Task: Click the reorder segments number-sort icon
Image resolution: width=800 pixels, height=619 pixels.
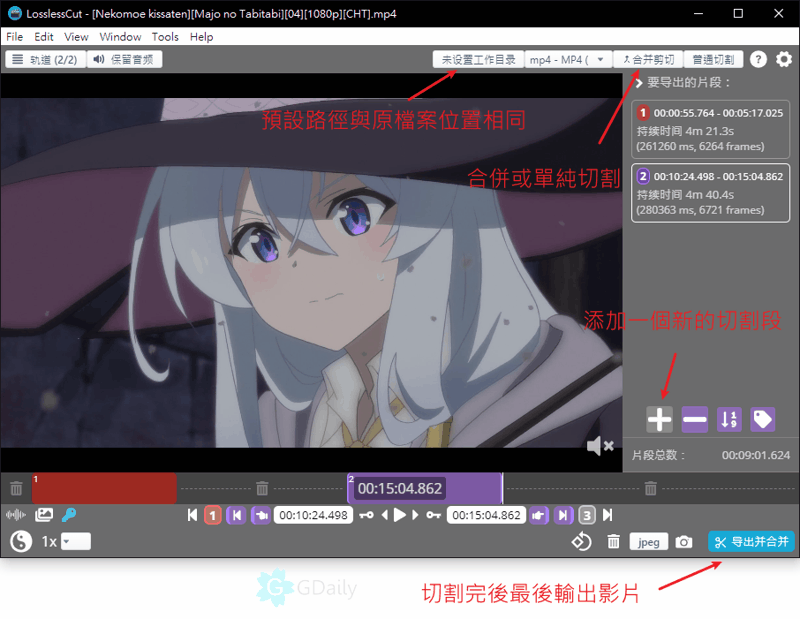Action: [x=729, y=419]
